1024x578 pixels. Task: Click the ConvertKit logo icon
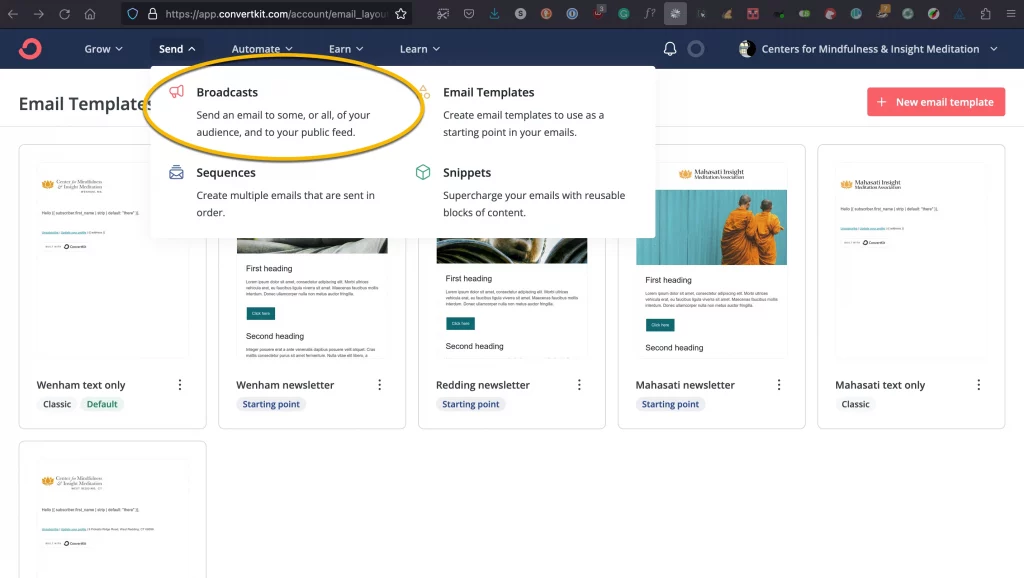(30, 49)
